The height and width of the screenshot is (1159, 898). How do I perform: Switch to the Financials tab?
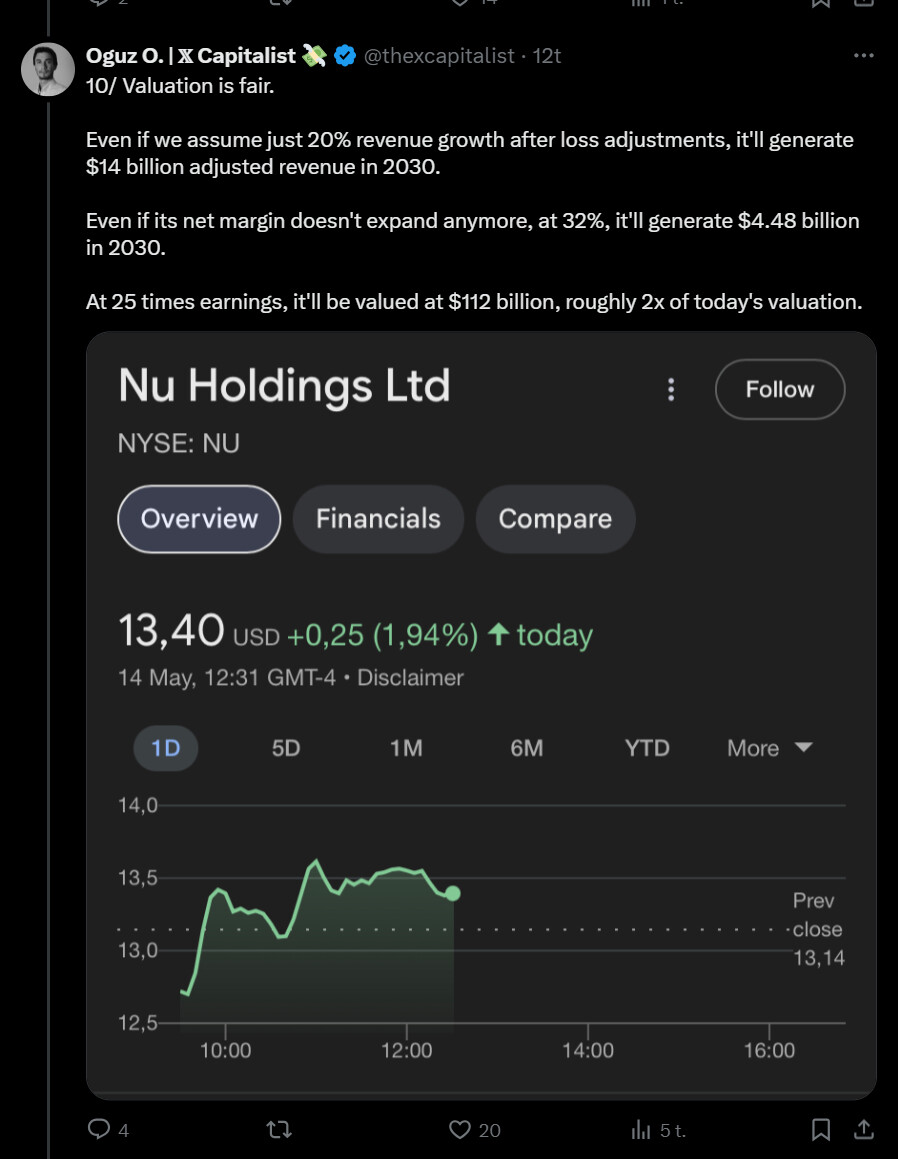(378, 518)
